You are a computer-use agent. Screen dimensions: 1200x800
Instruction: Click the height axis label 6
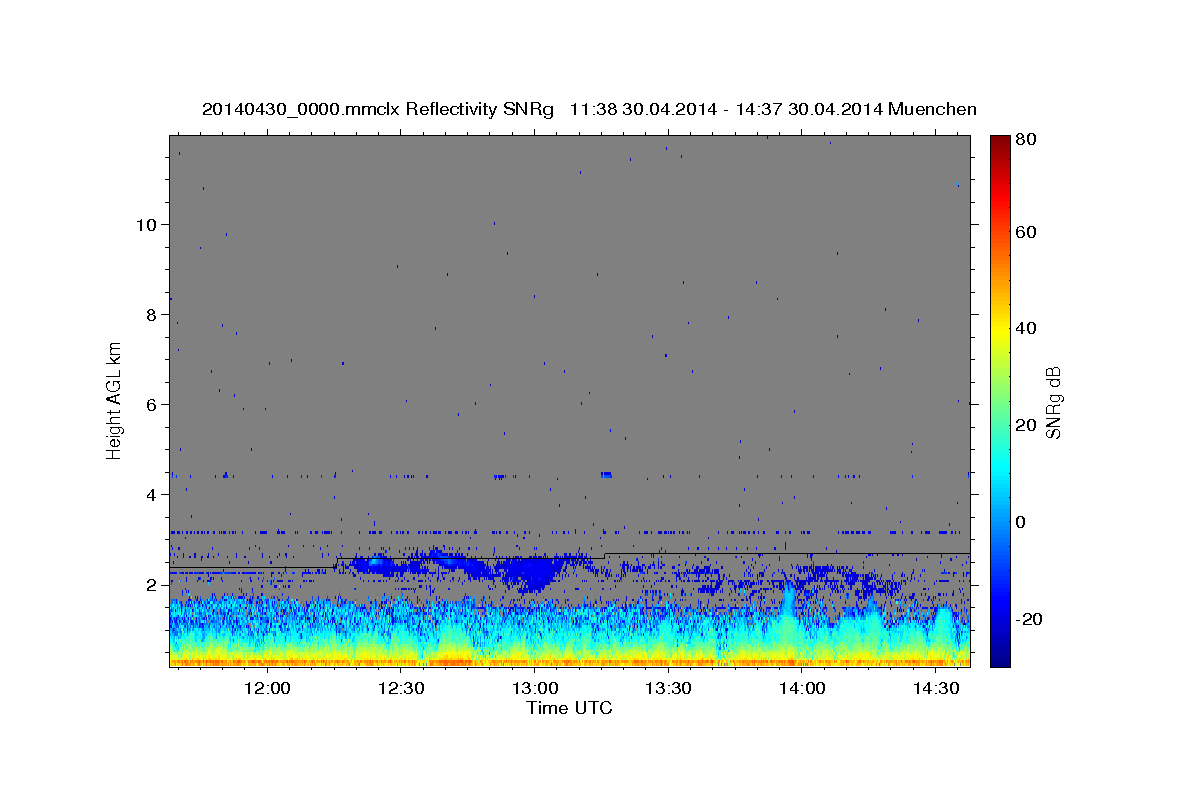point(150,404)
